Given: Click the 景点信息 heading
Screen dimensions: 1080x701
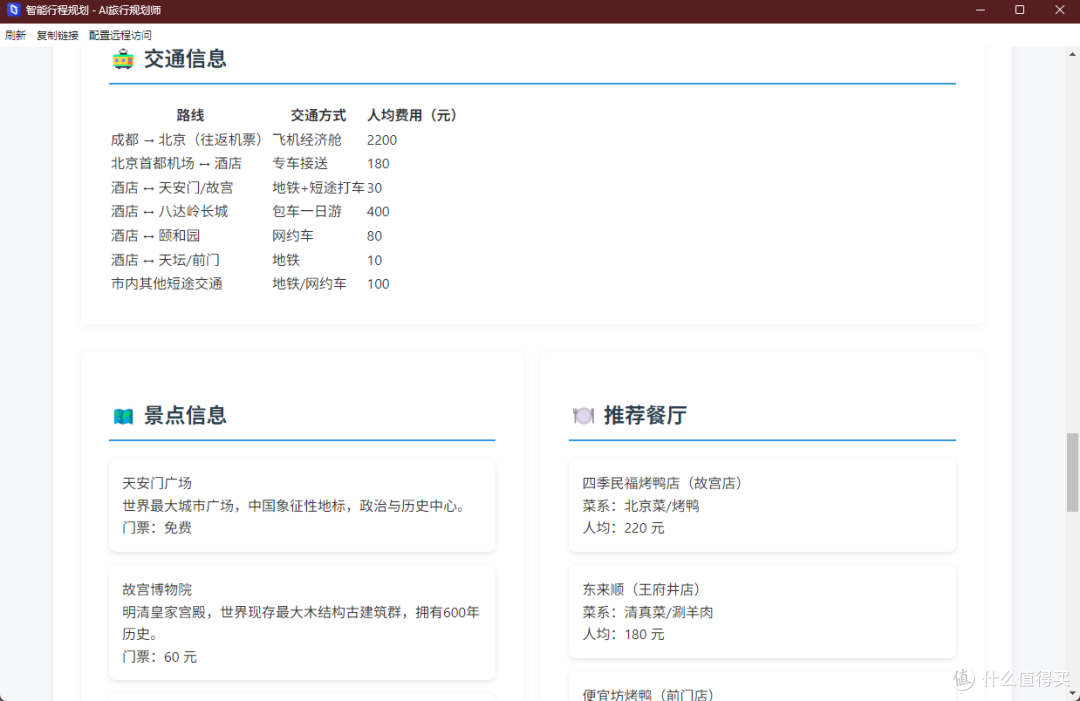Looking at the screenshot, I should pos(185,415).
